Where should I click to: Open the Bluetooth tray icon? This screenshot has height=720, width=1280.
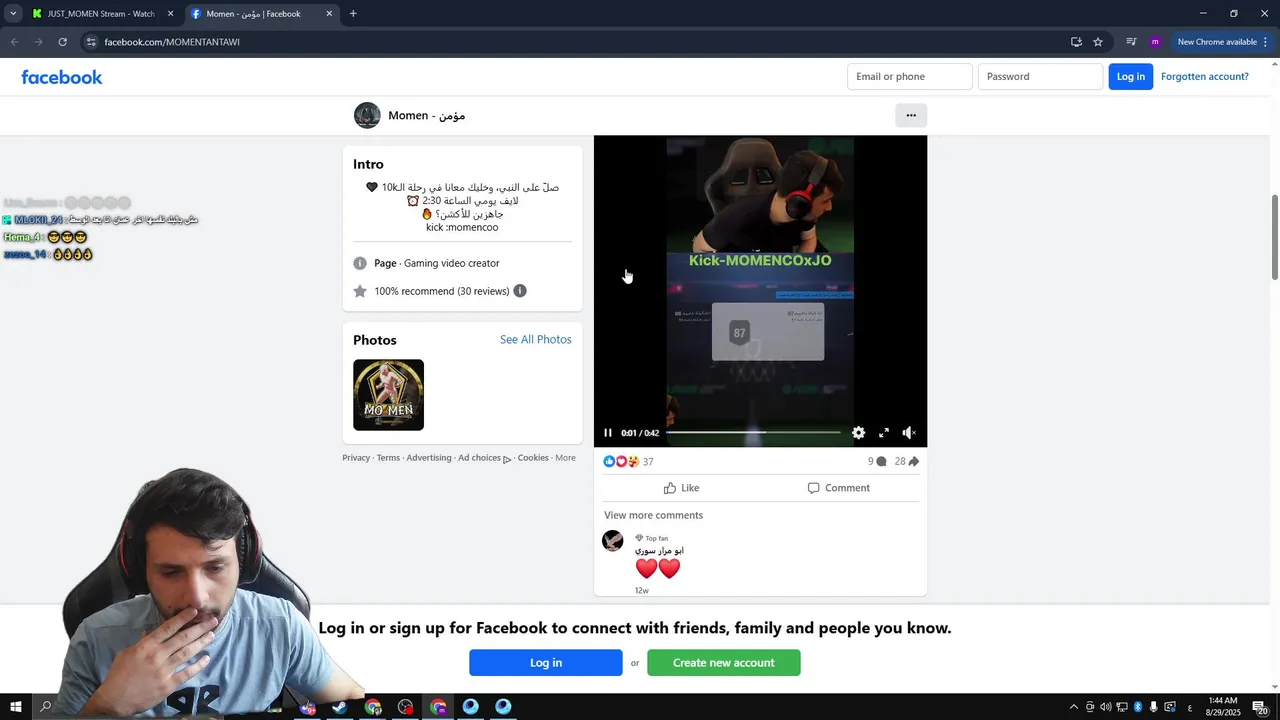coord(1138,707)
